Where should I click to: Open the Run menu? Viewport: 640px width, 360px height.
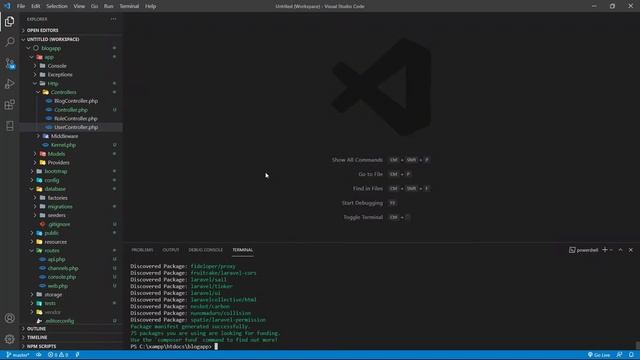(109, 6)
